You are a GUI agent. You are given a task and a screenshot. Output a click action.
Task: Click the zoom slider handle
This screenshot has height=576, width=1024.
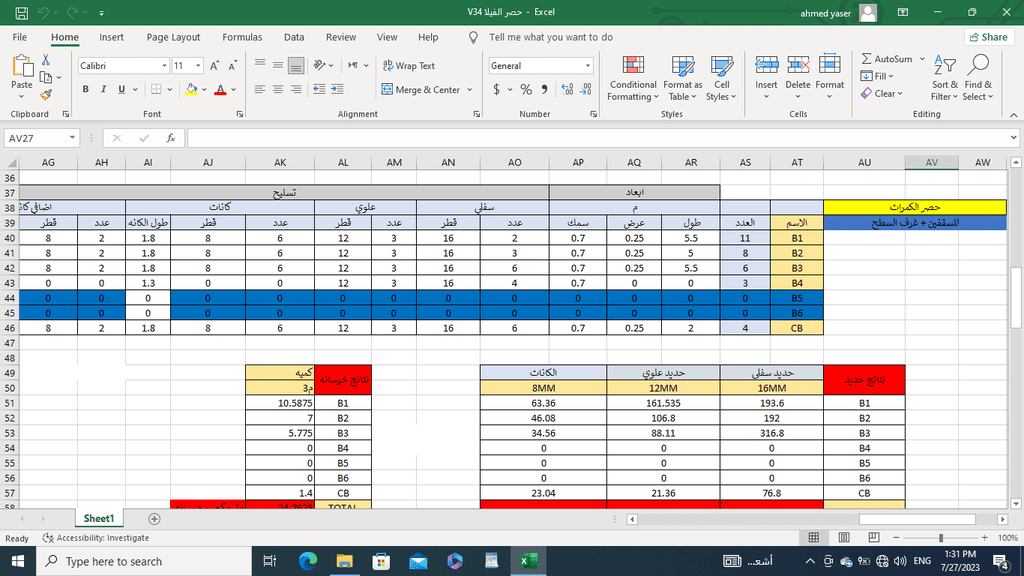(x=941, y=537)
